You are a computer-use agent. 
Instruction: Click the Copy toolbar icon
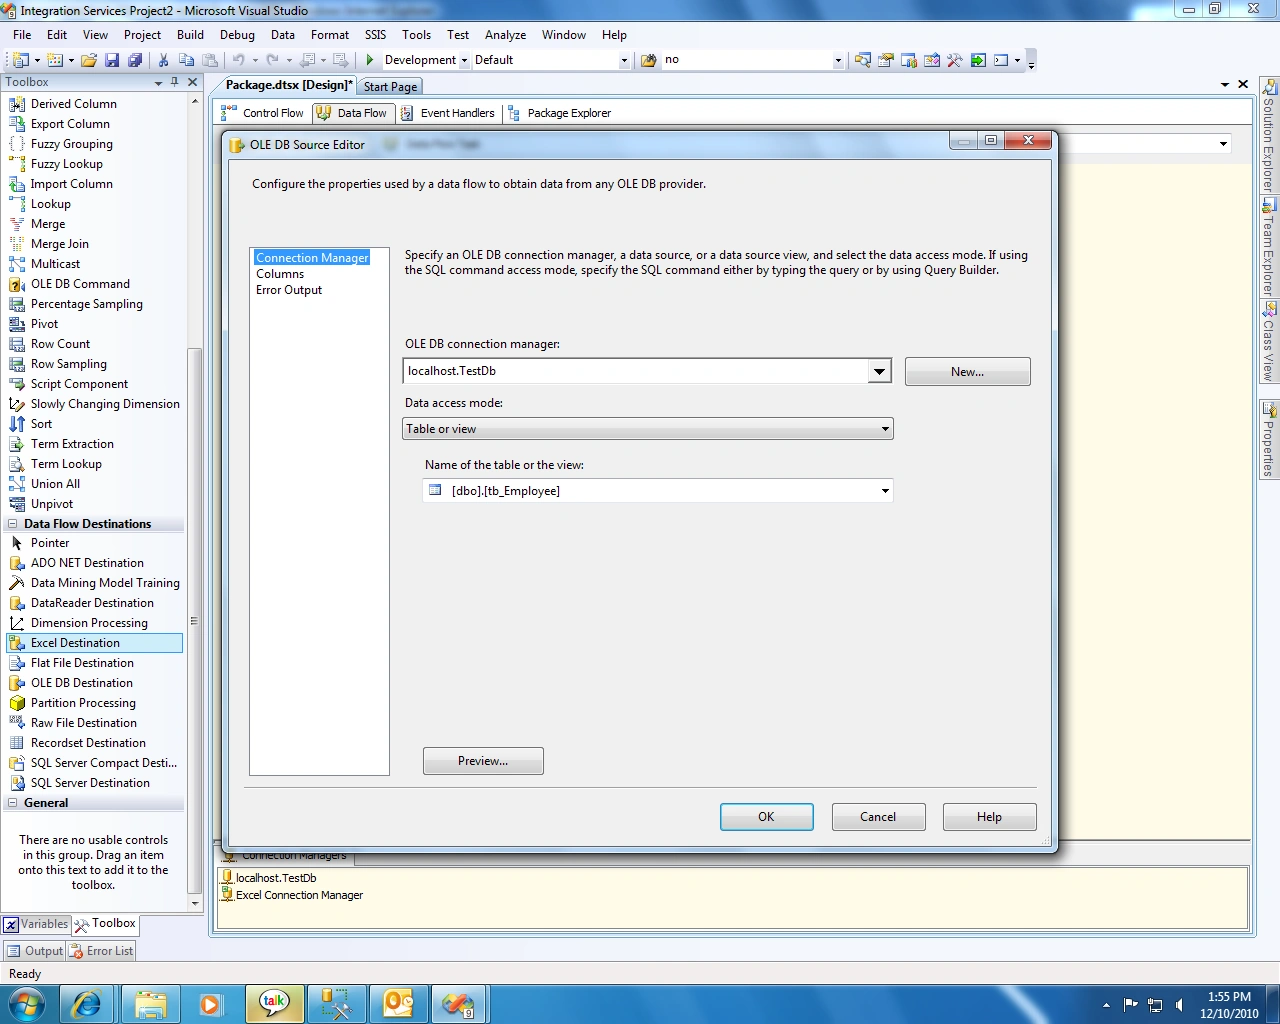point(186,60)
